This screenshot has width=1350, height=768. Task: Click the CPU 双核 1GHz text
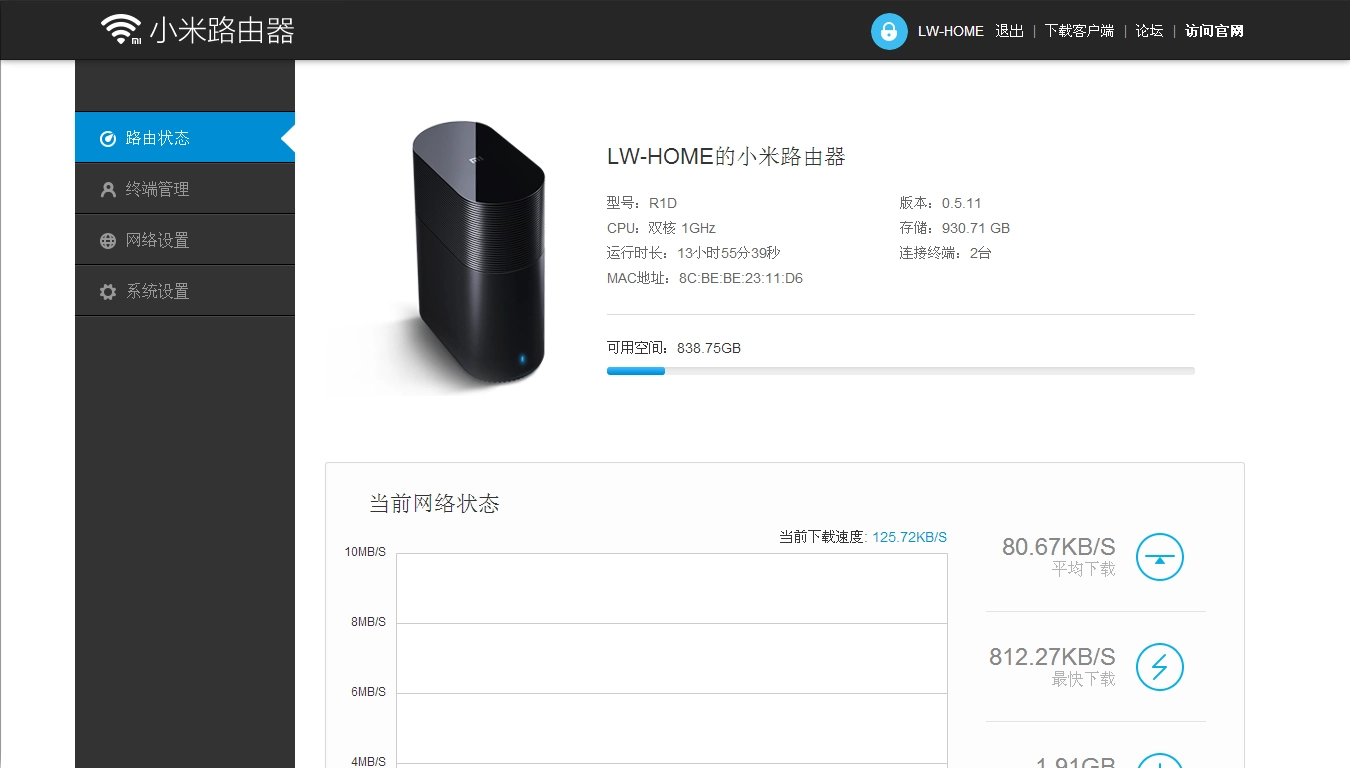click(x=661, y=228)
